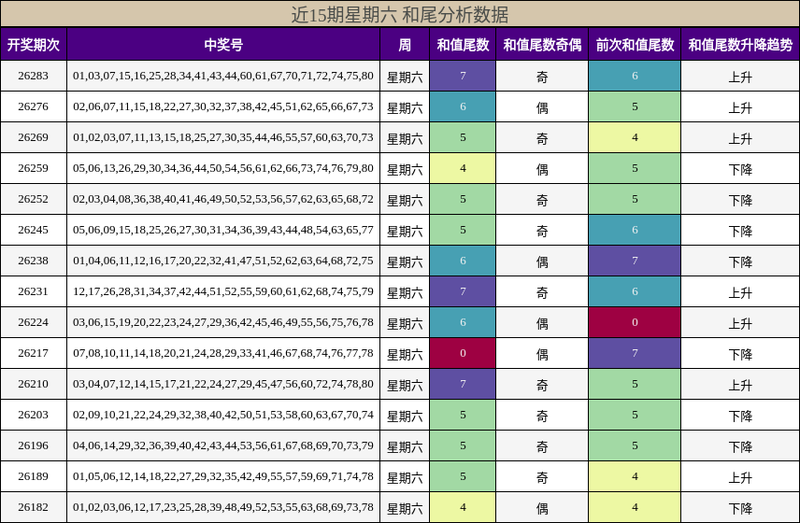
Task: Select draw period 26182
Action: (33, 507)
